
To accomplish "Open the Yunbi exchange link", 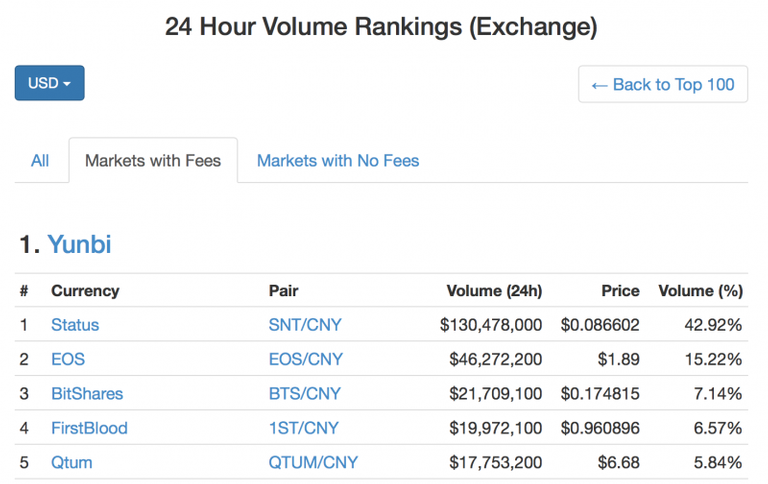I will click(x=79, y=244).
